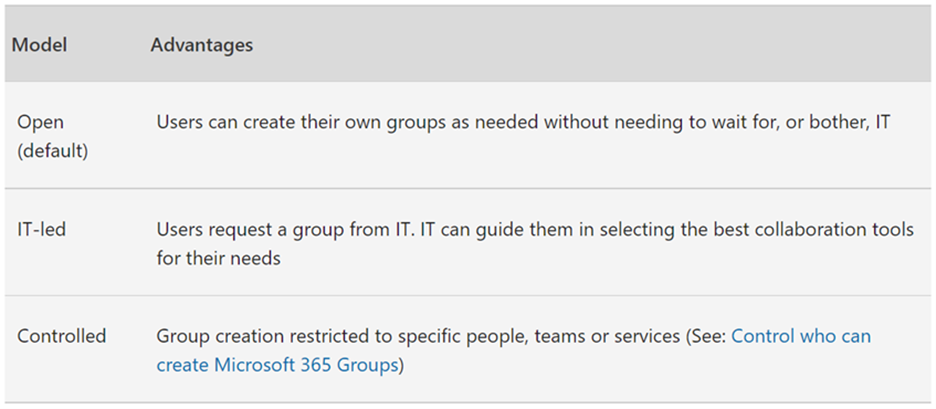Click the create Microsoft 365 Groups link text
The image size is (936, 409).
pos(277,364)
